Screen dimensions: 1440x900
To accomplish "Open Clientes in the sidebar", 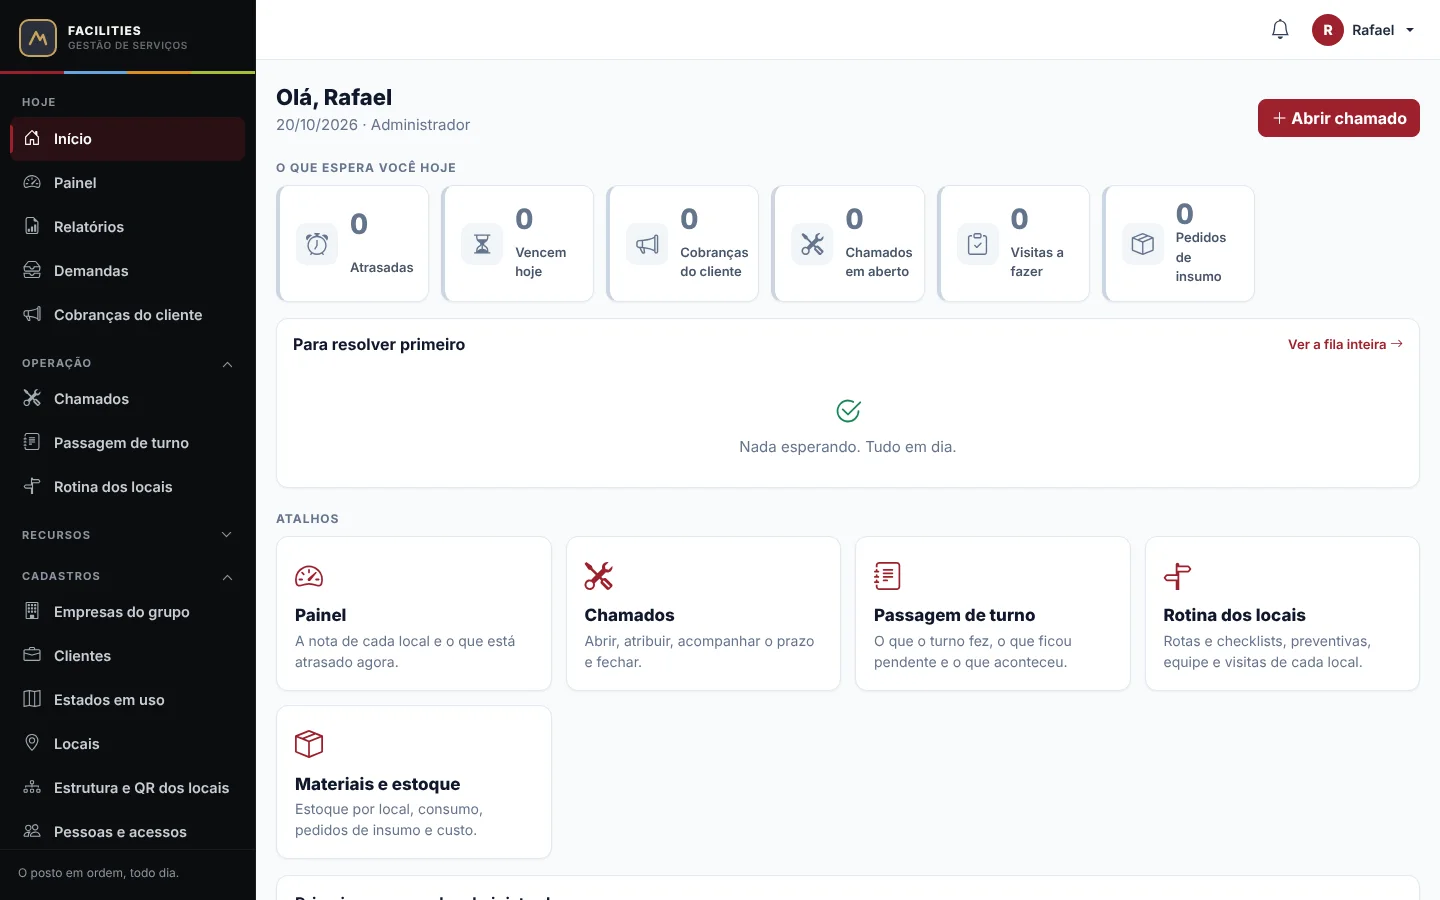I will pyautogui.click(x=128, y=656).
